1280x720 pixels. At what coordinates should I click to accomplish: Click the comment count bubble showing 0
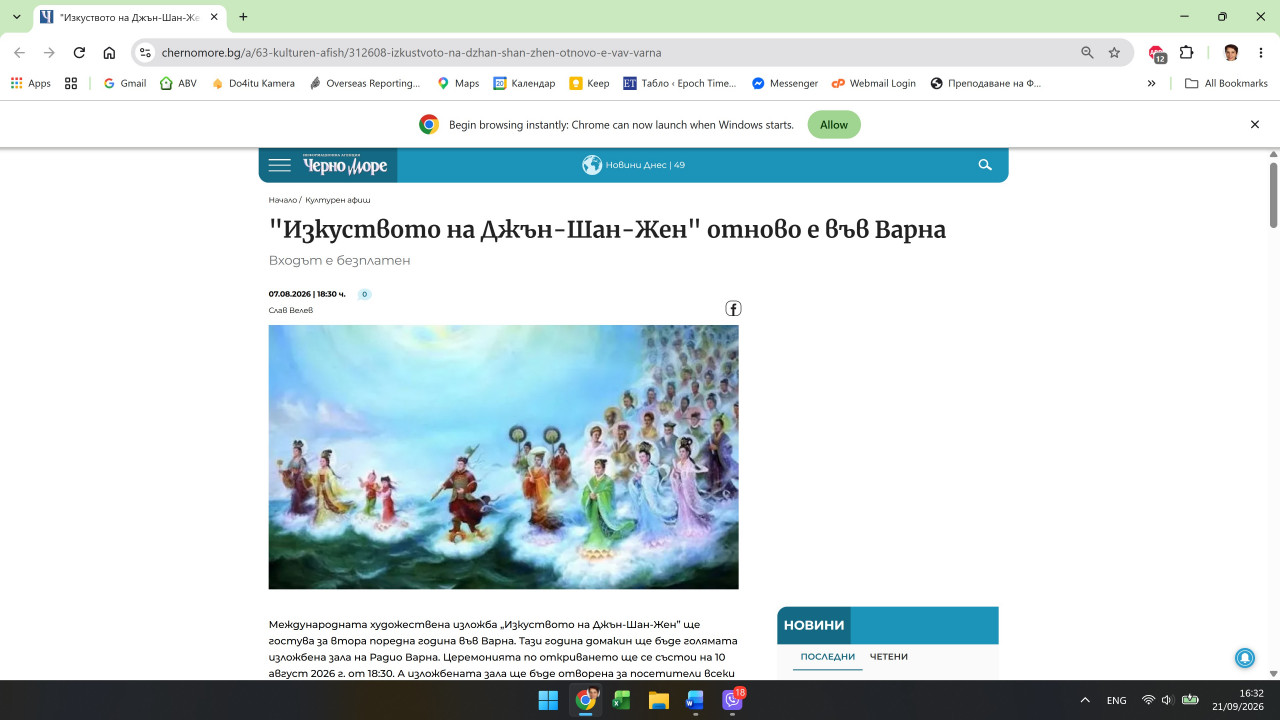(365, 294)
